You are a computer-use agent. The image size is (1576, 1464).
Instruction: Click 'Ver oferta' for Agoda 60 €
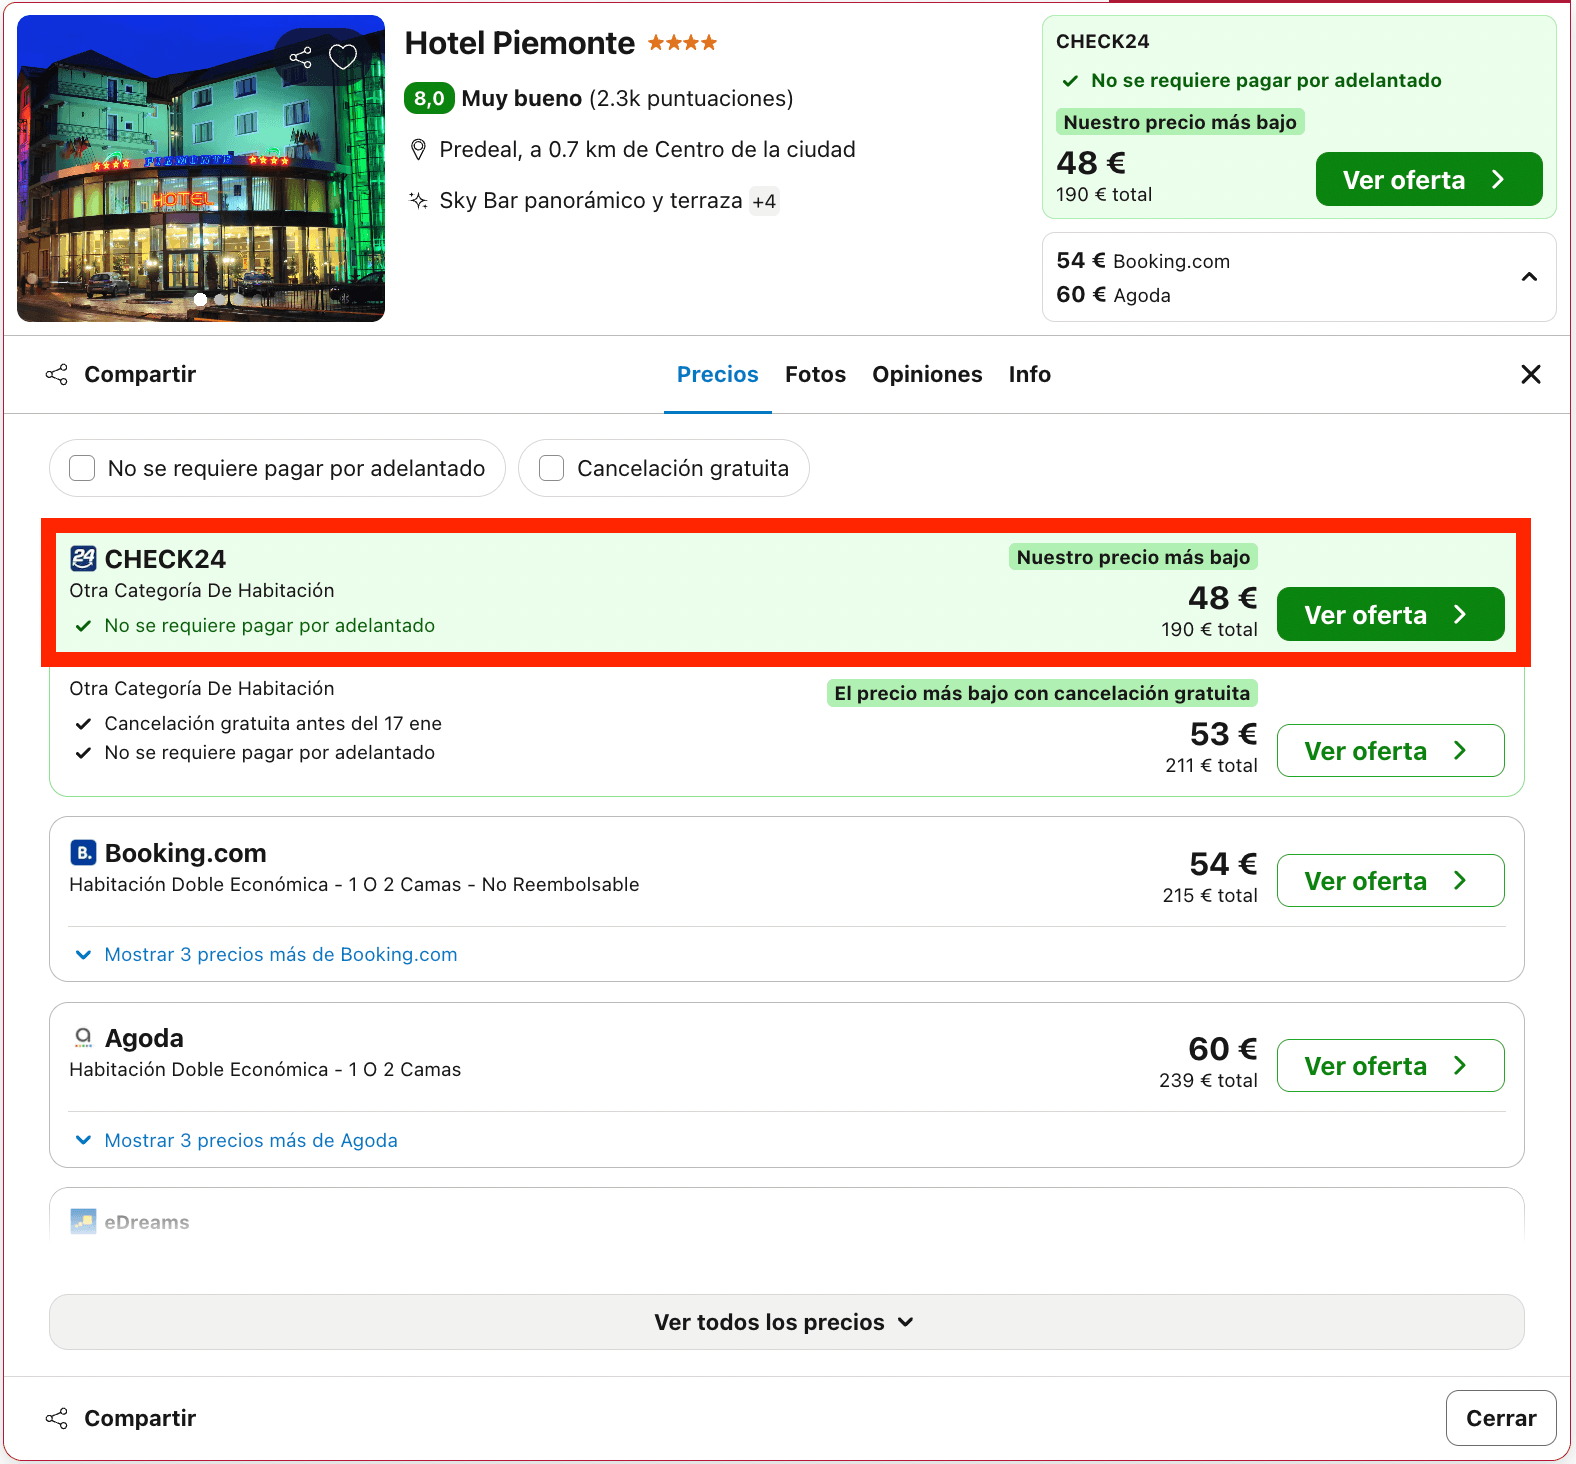(x=1390, y=1065)
